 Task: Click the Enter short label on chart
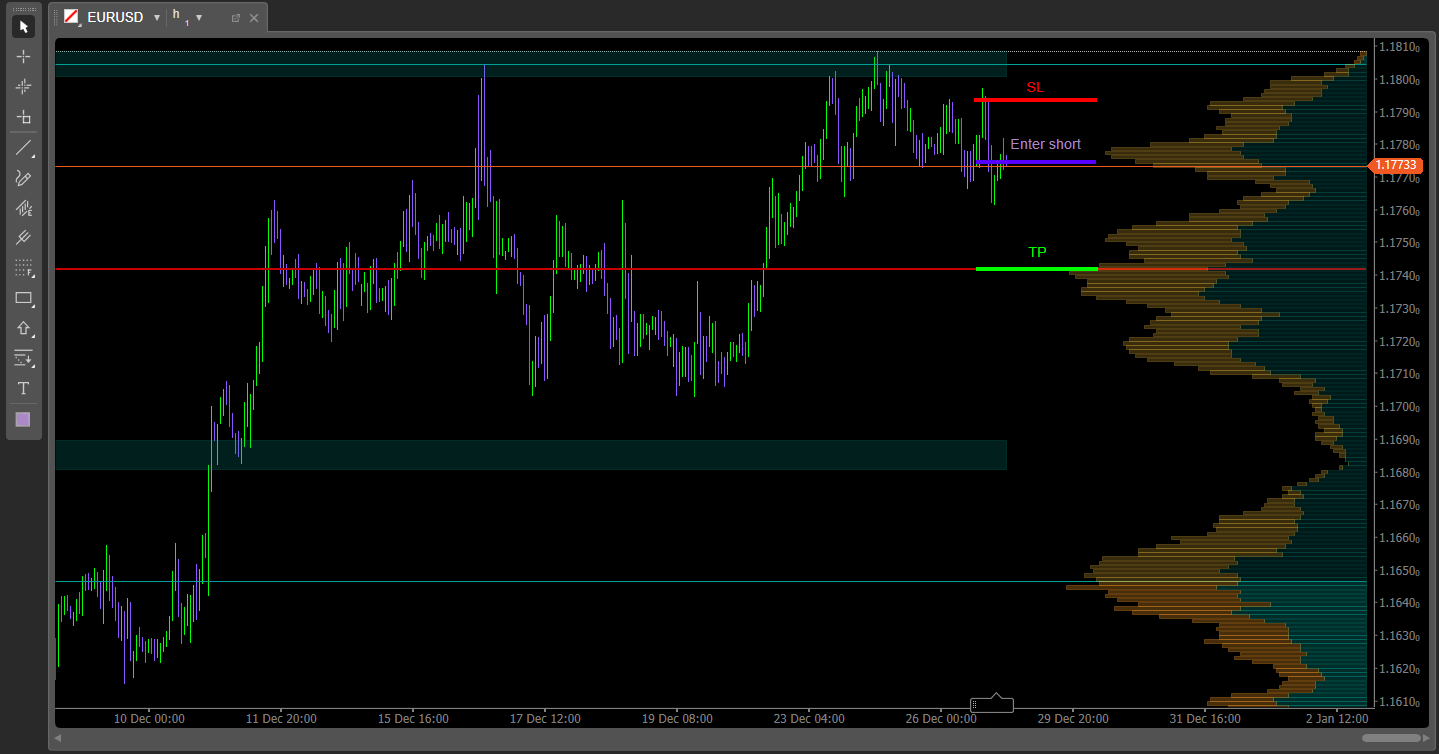tap(1045, 145)
